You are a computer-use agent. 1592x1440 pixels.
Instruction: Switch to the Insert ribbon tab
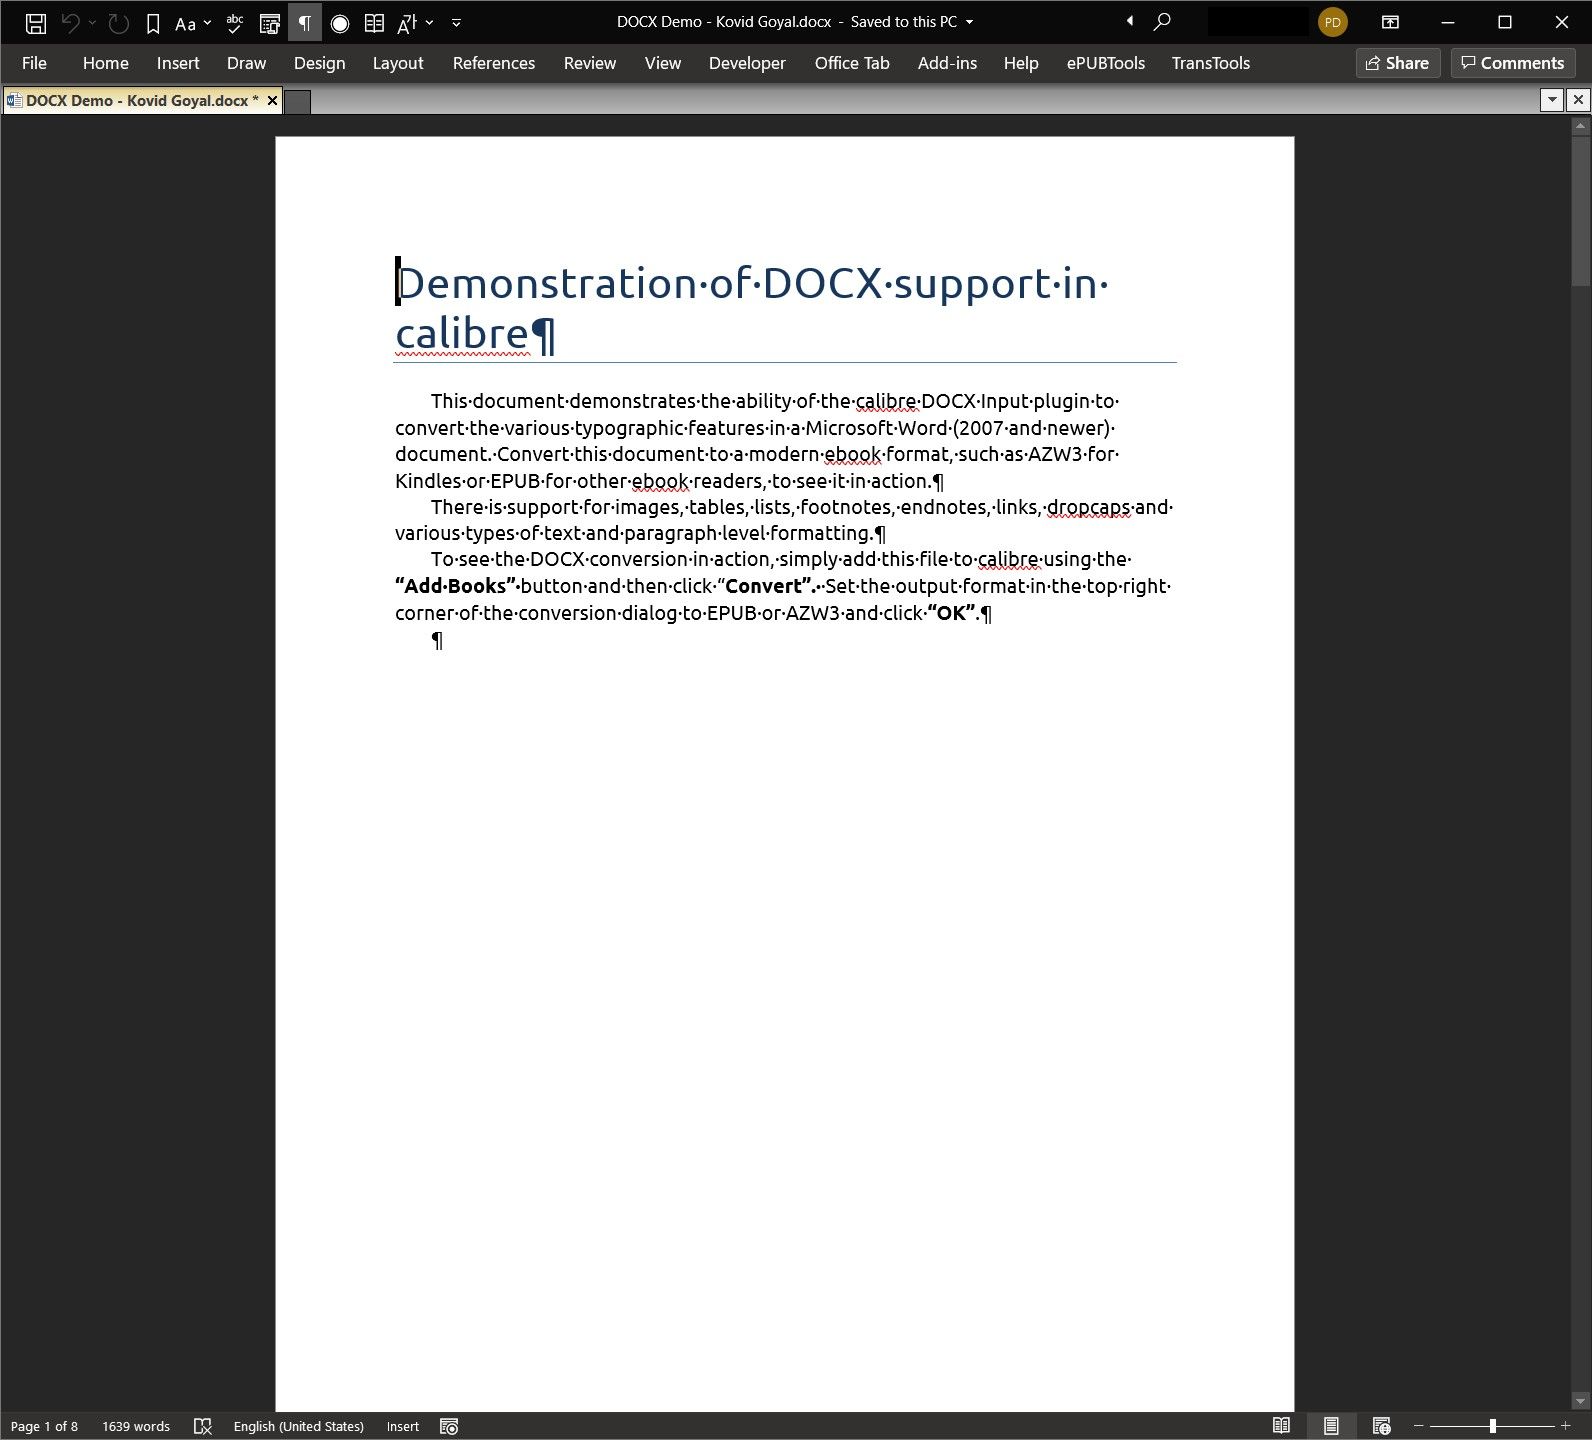[x=178, y=63]
